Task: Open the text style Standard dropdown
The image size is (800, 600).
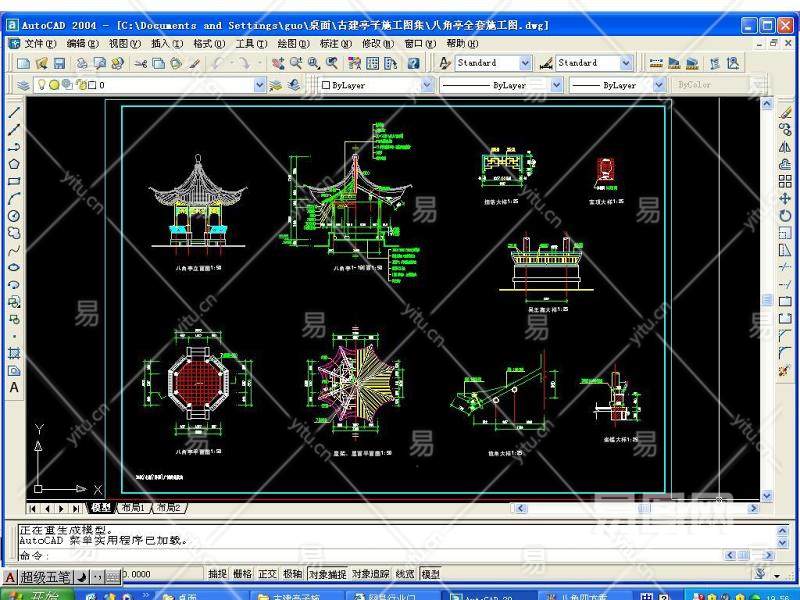Action: 526,63
